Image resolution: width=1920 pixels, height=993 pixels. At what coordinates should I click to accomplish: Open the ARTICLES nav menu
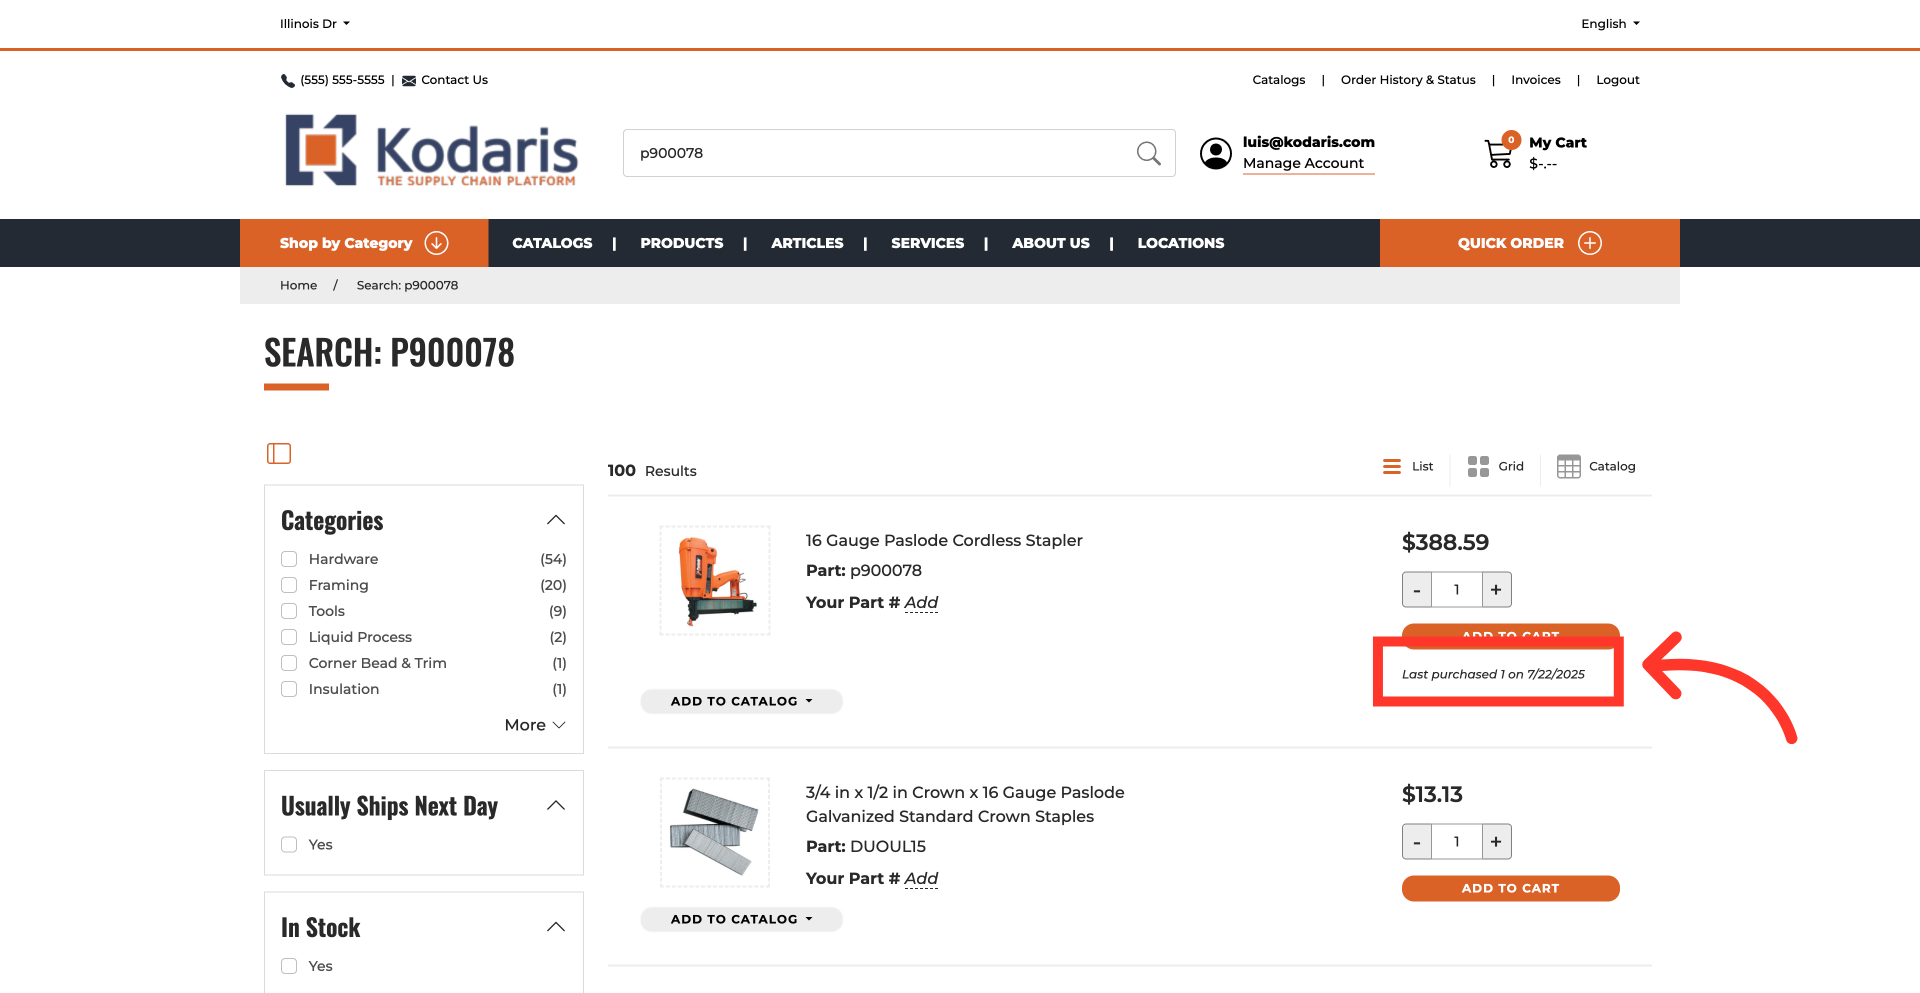807,243
